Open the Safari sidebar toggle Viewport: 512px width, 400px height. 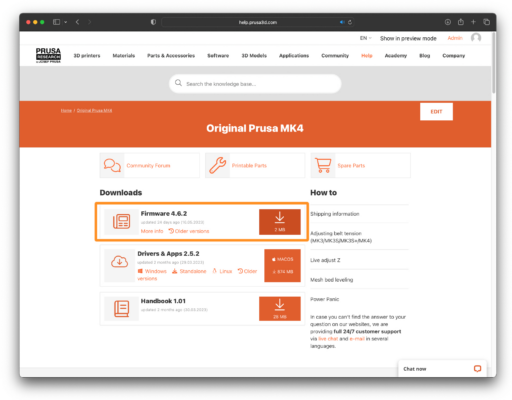click(x=56, y=22)
